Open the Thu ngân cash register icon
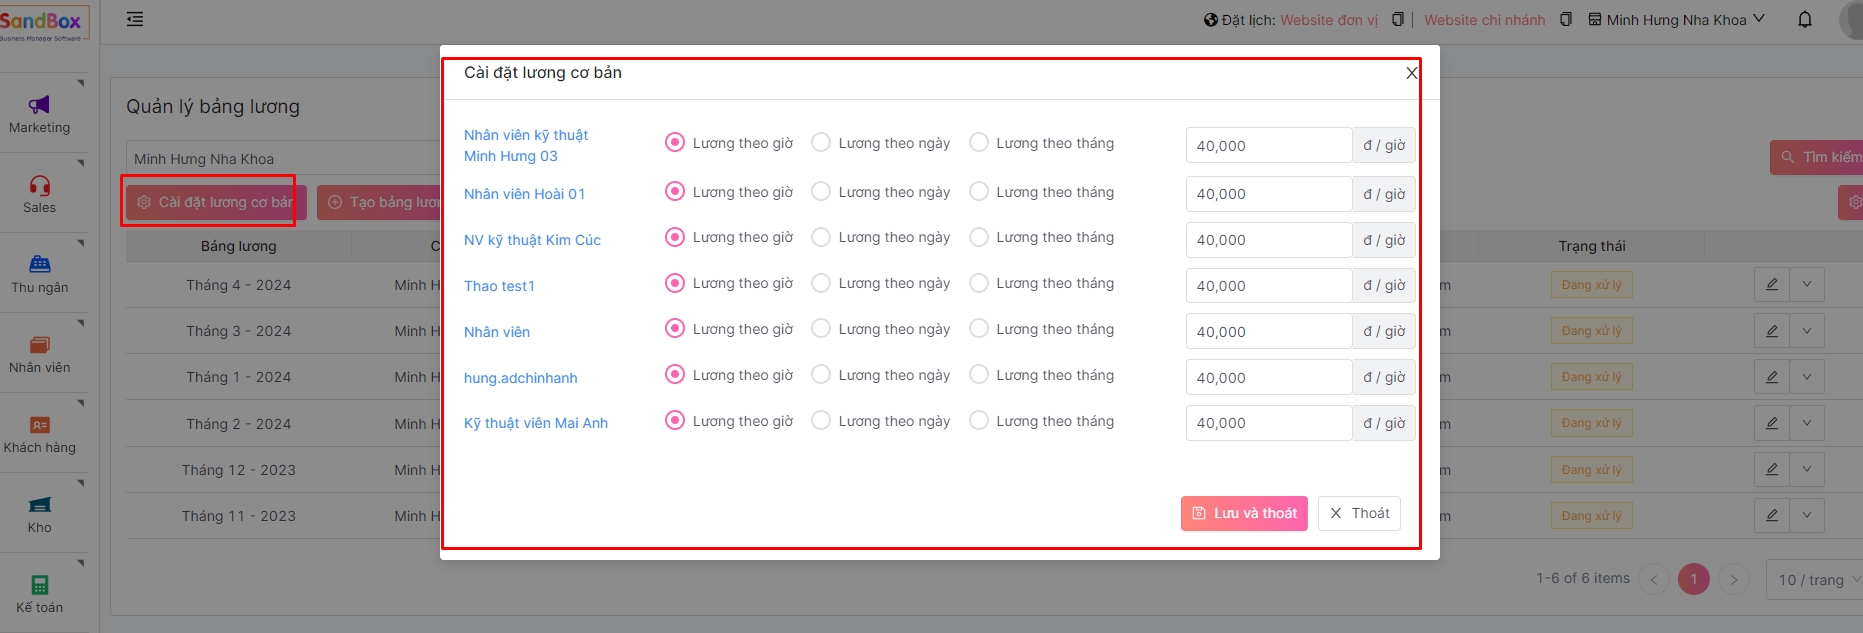The image size is (1863, 633). point(39,265)
